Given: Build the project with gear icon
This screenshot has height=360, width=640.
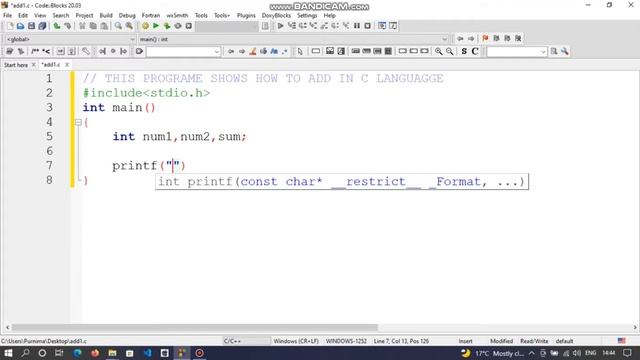Looking at the screenshot, I should pos(145,26).
